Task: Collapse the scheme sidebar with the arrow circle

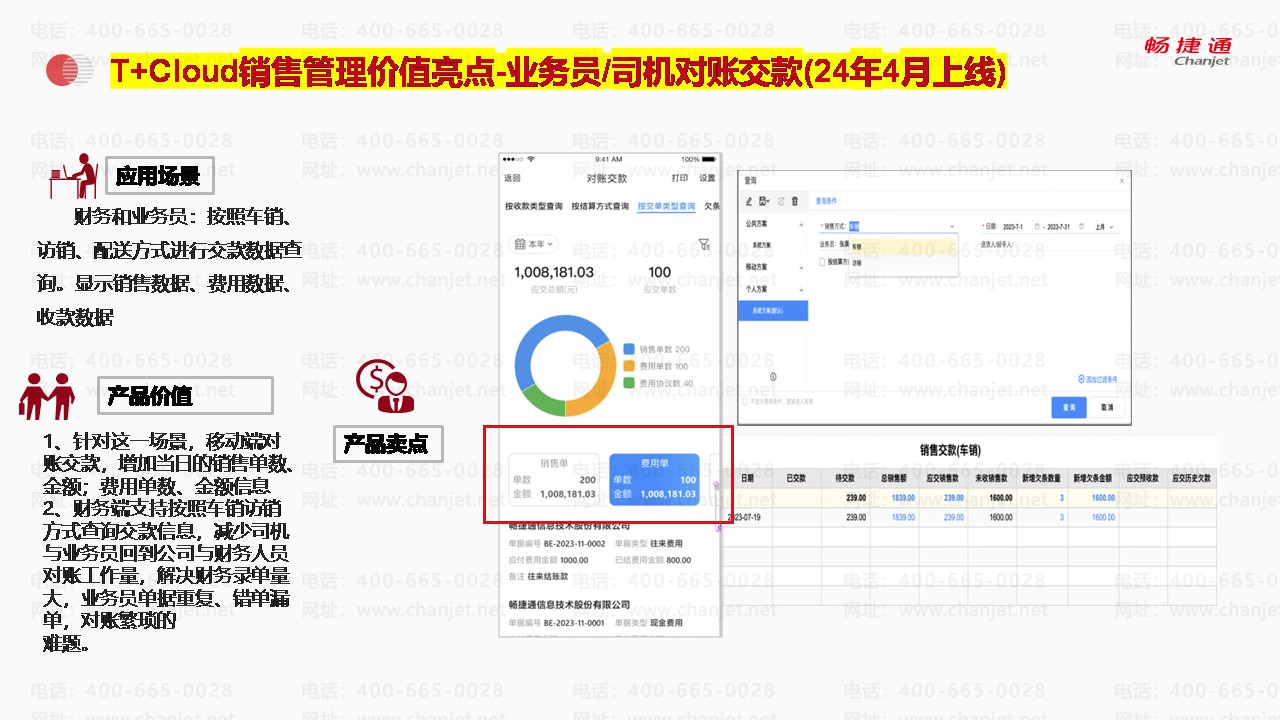Action: tap(773, 376)
